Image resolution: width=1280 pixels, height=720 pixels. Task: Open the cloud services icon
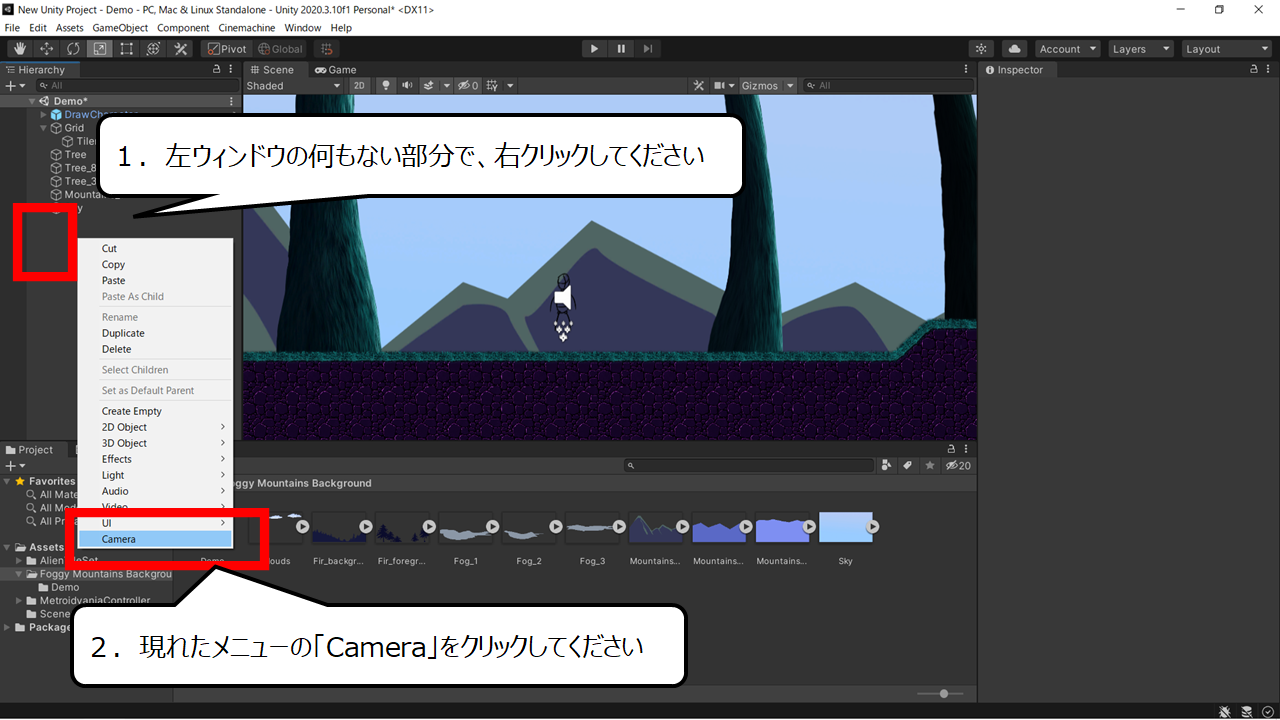(1014, 49)
